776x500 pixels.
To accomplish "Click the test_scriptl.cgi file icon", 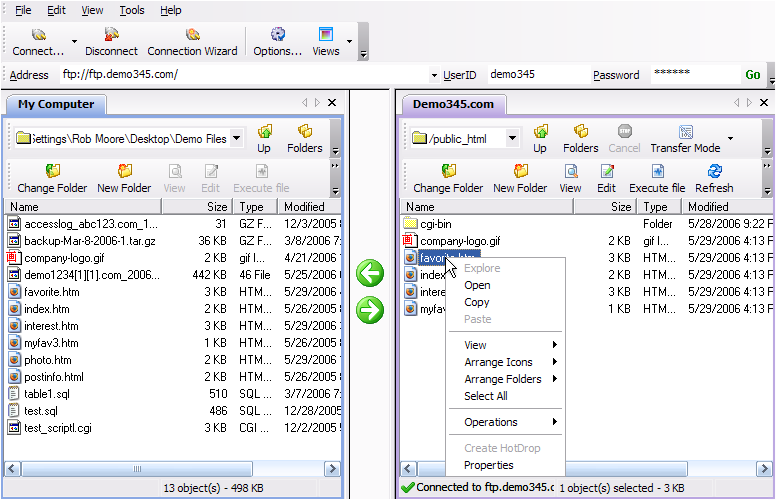I will [14, 428].
